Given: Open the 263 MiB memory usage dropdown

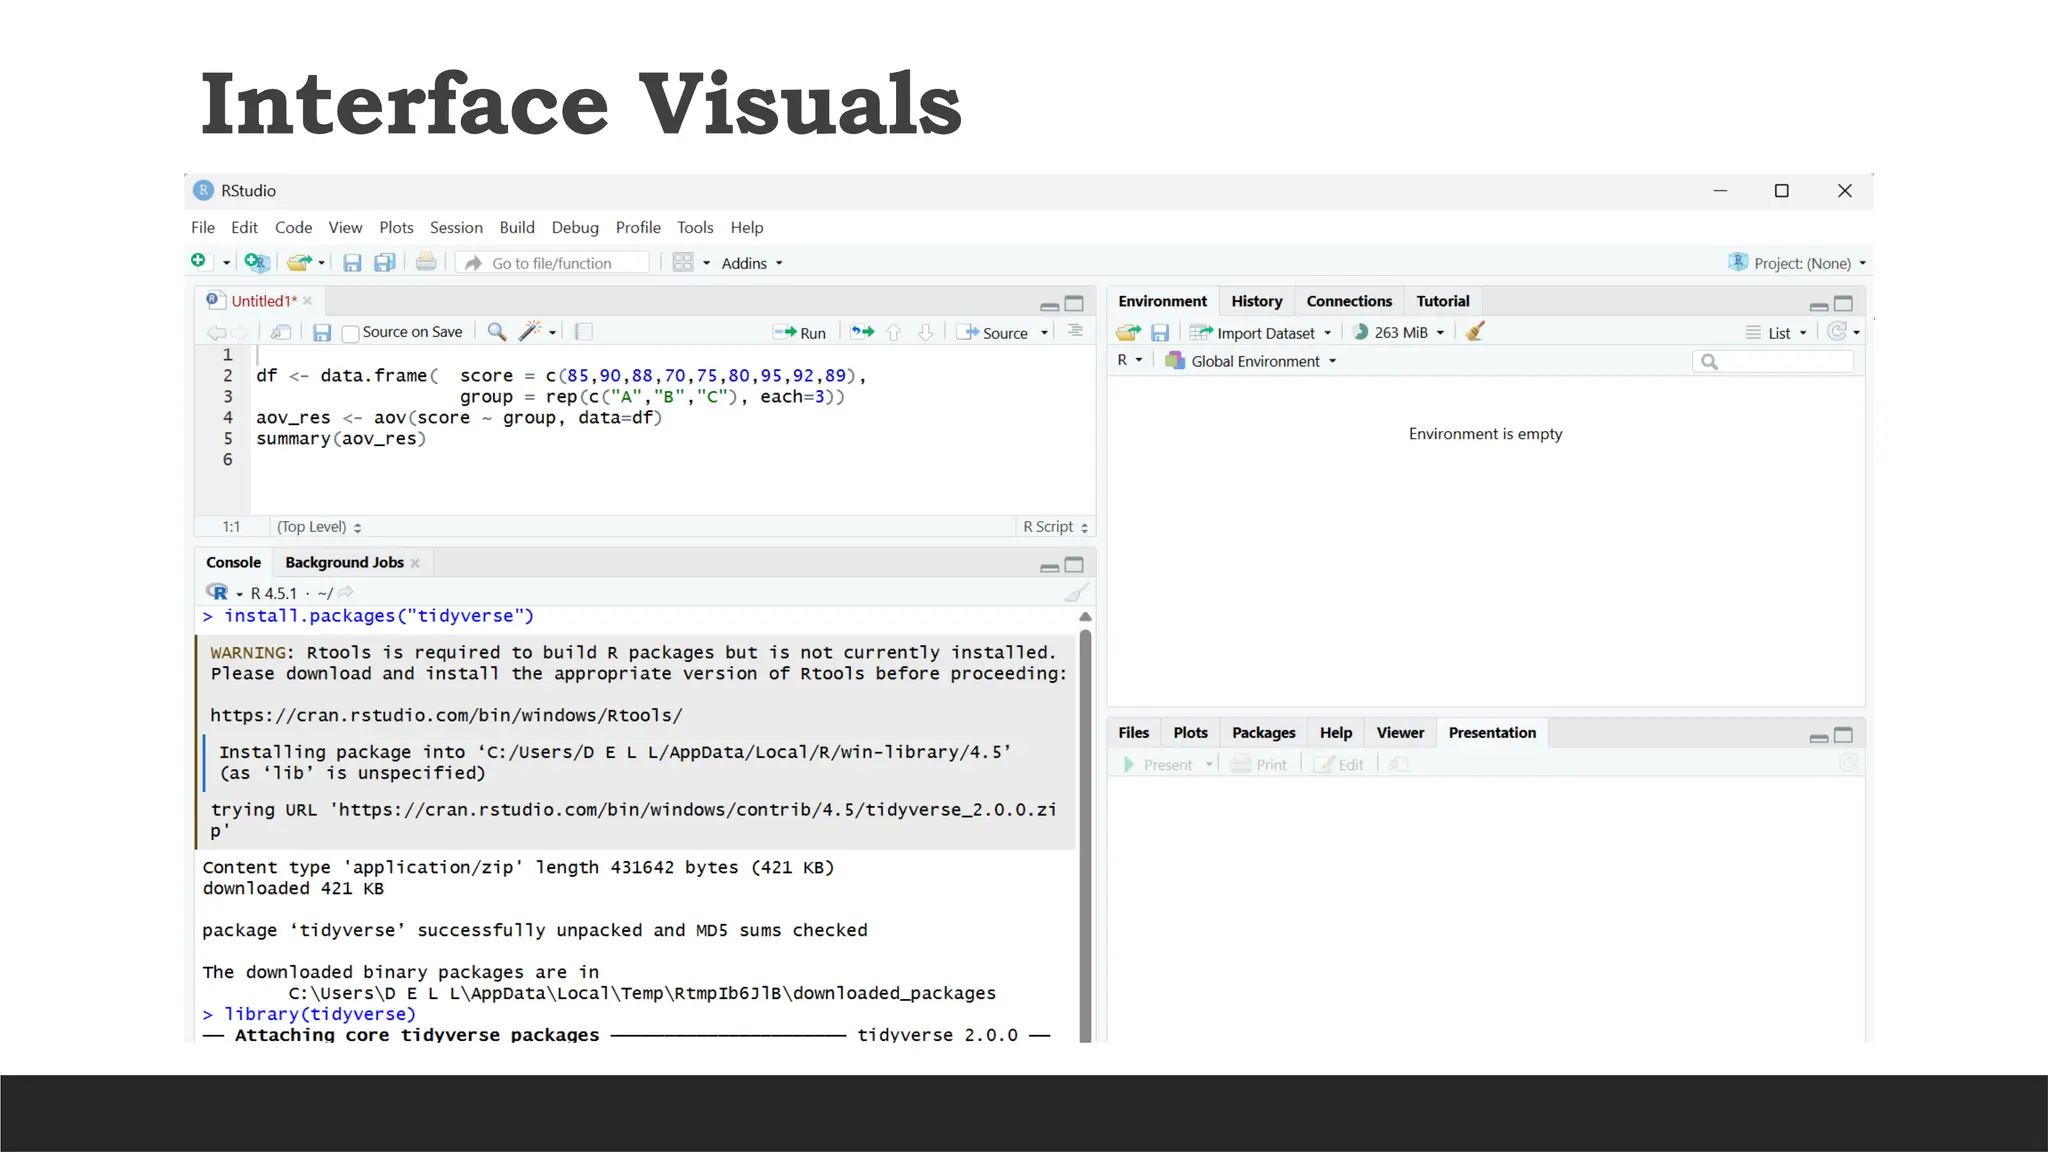Looking at the screenshot, I should point(1398,332).
